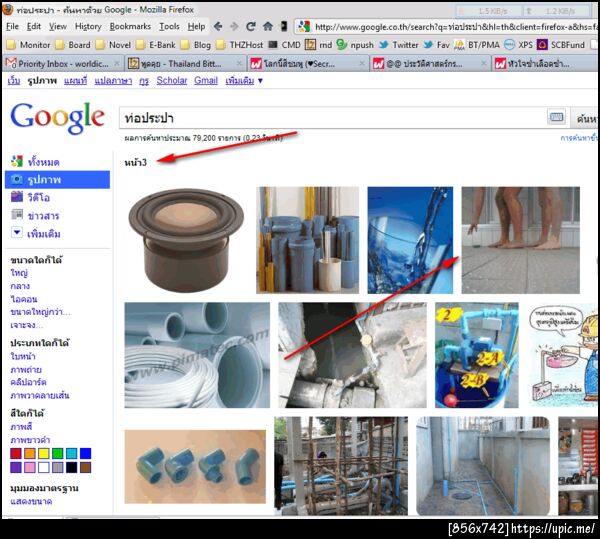
Task: Click in the ท่อประปา search field
Action: 333,118
